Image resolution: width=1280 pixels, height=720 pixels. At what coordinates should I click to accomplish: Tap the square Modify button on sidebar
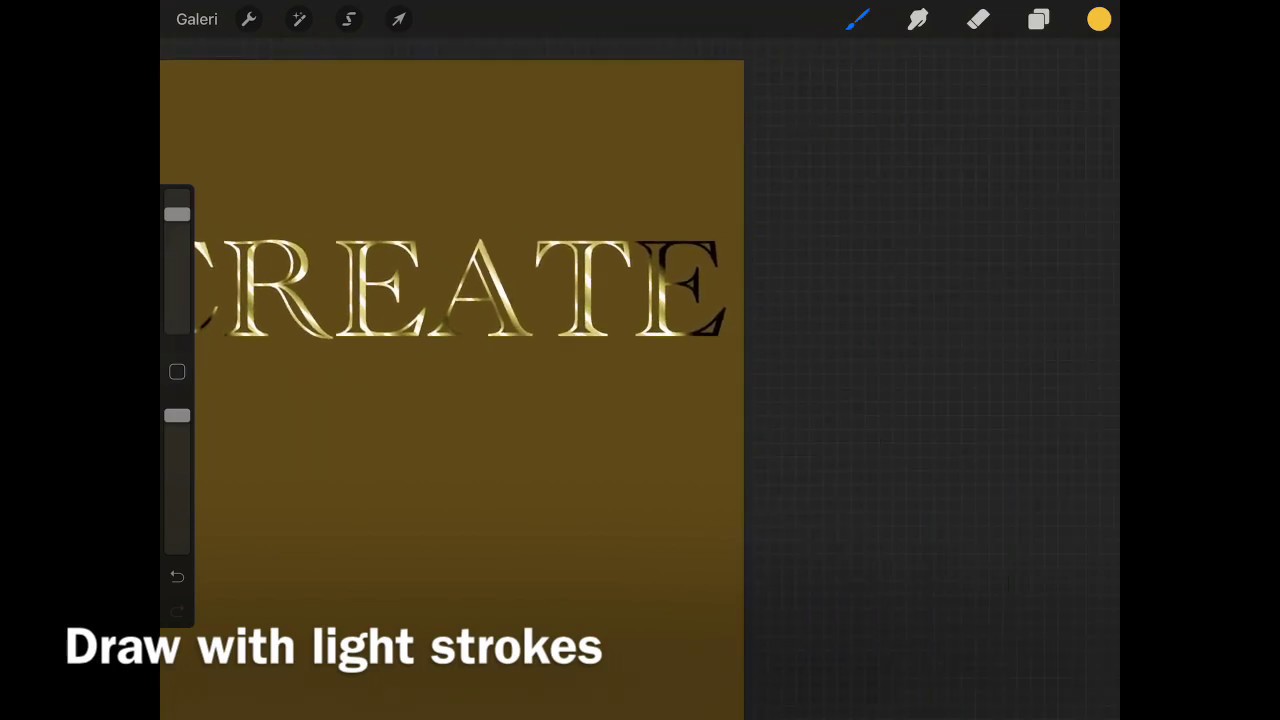(x=177, y=372)
